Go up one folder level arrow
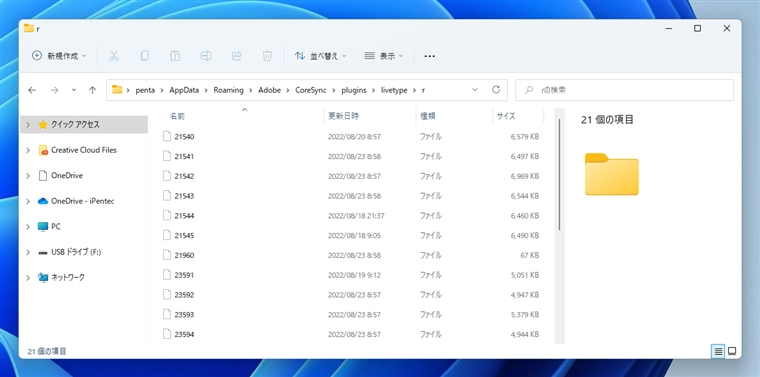The height and width of the screenshot is (377, 760). tap(93, 90)
